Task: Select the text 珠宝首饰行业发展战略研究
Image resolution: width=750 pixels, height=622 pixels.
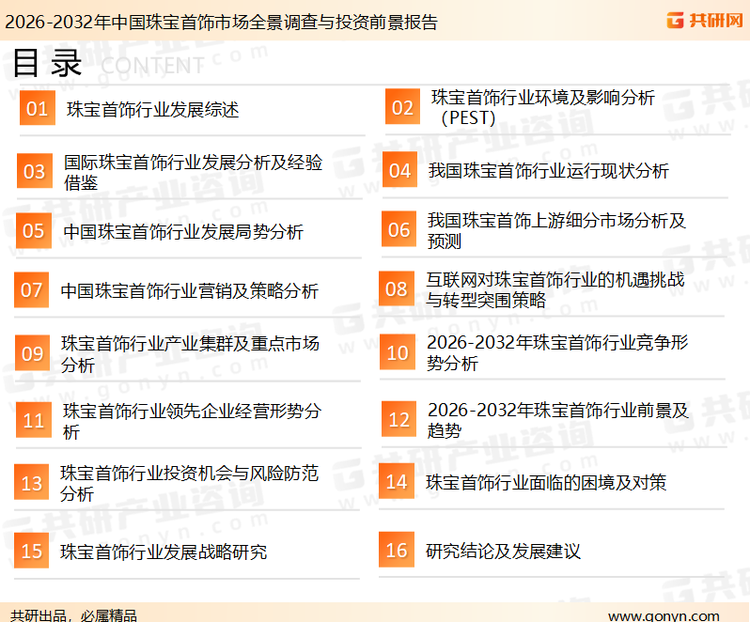Action: (164, 552)
